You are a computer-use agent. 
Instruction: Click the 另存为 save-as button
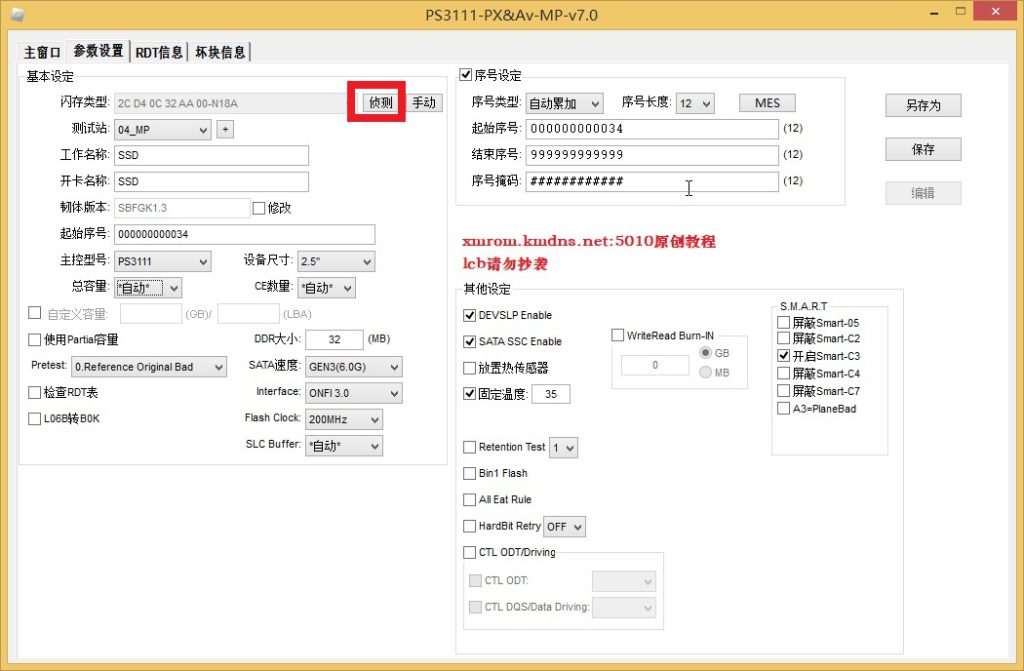point(922,105)
